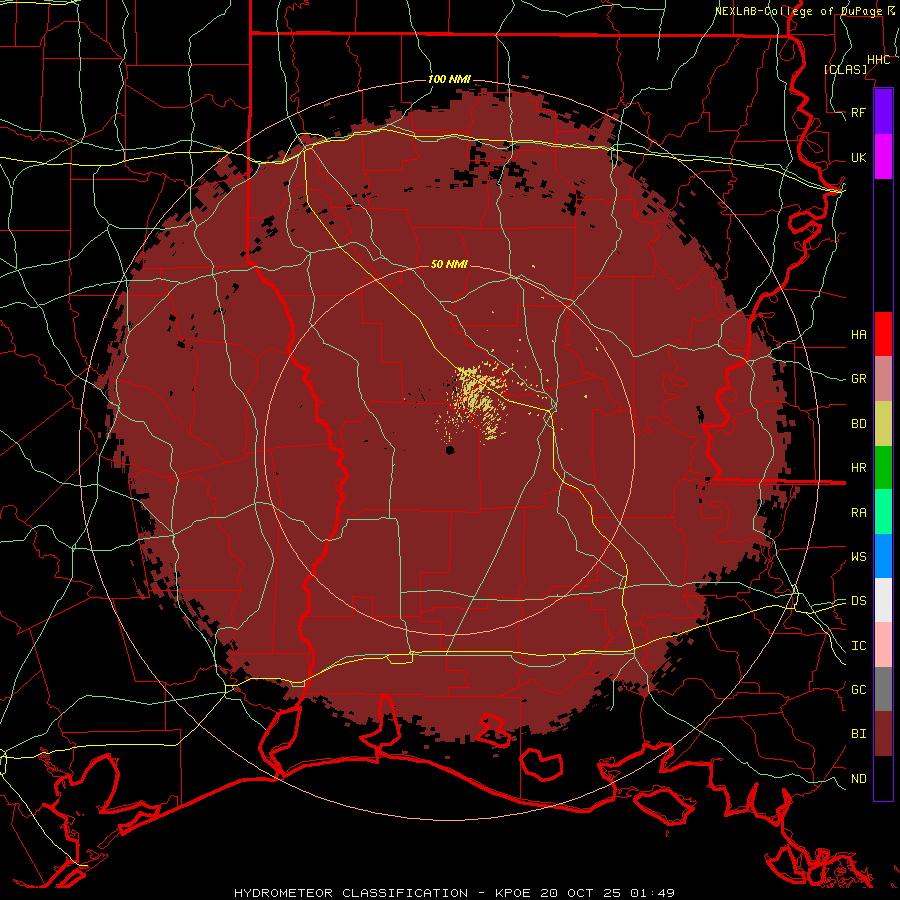Pick the RA light-green legend swatch
Screen dimensions: 900x900
coord(883,512)
